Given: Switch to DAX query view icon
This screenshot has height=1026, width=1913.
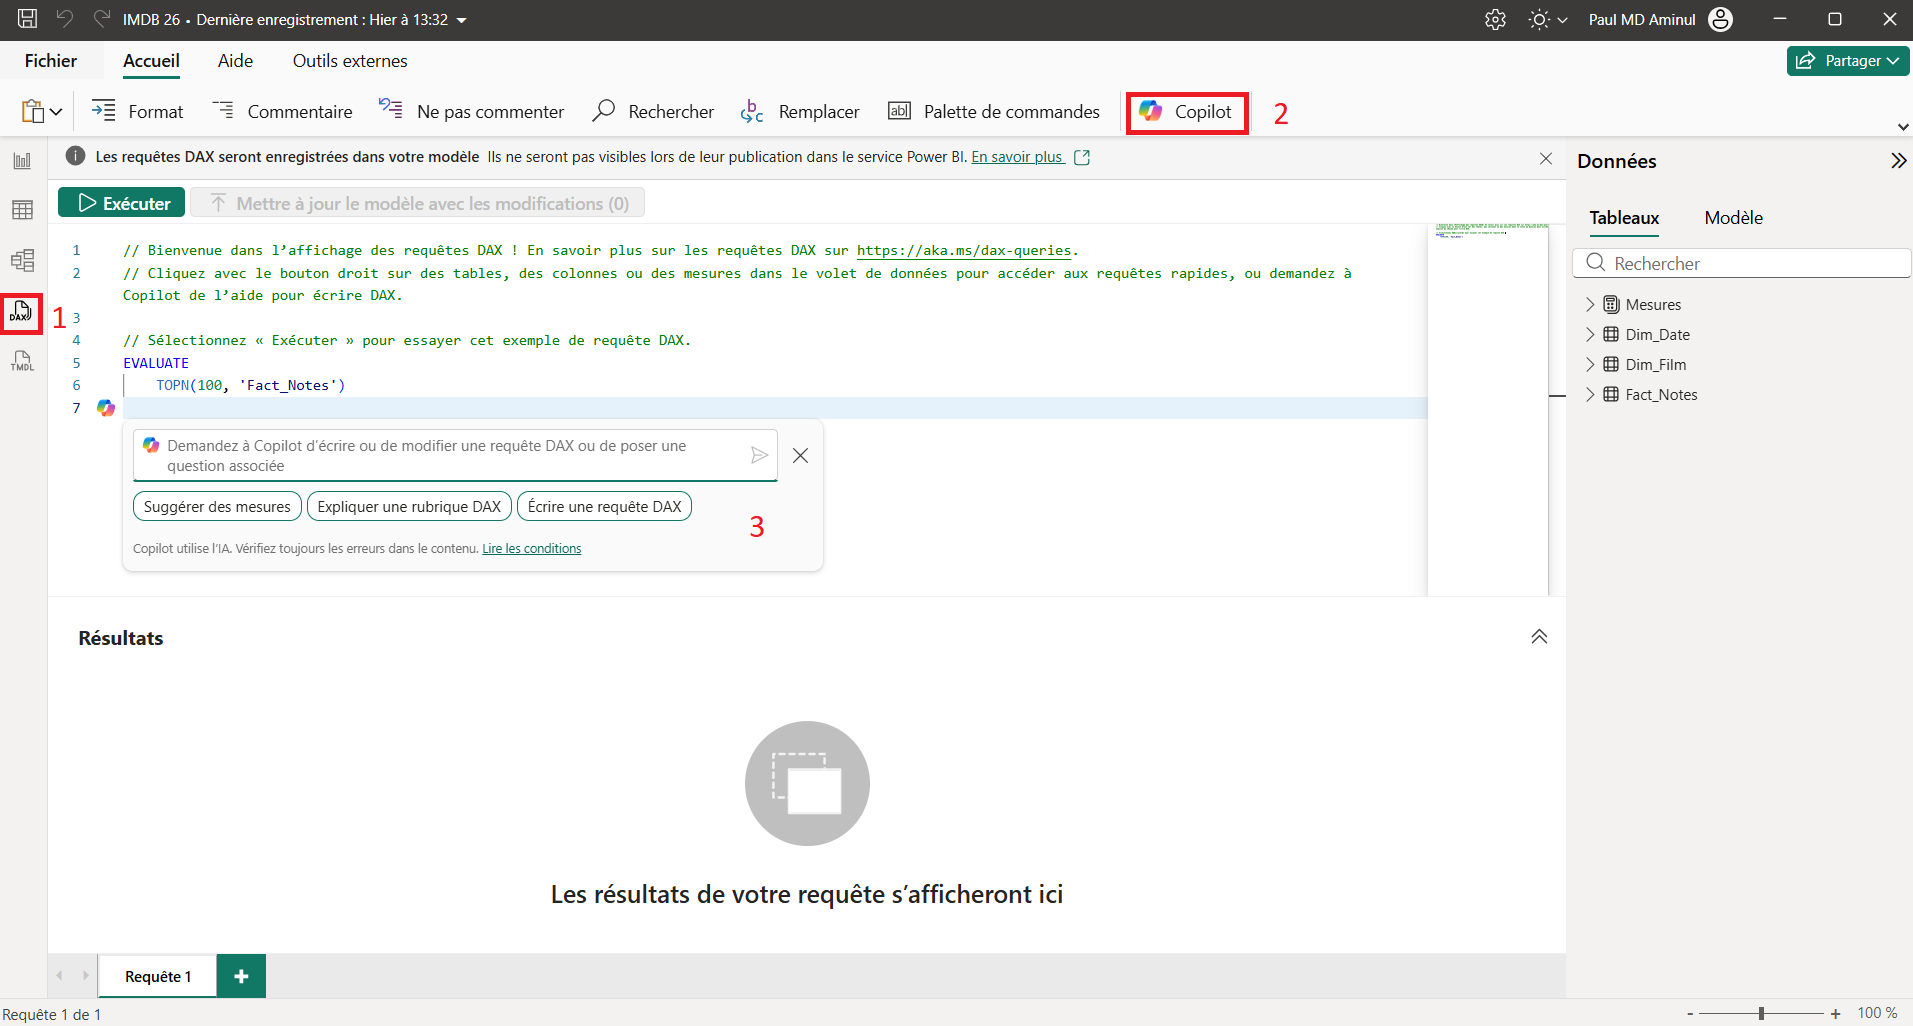Looking at the screenshot, I should tap(22, 313).
